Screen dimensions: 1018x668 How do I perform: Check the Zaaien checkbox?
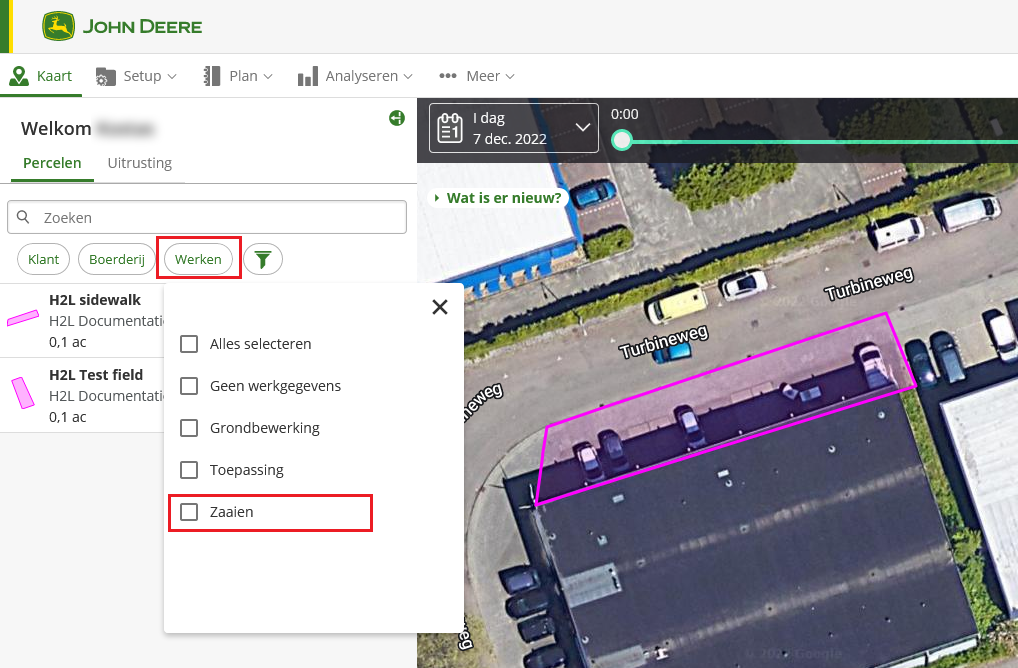point(189,512)
